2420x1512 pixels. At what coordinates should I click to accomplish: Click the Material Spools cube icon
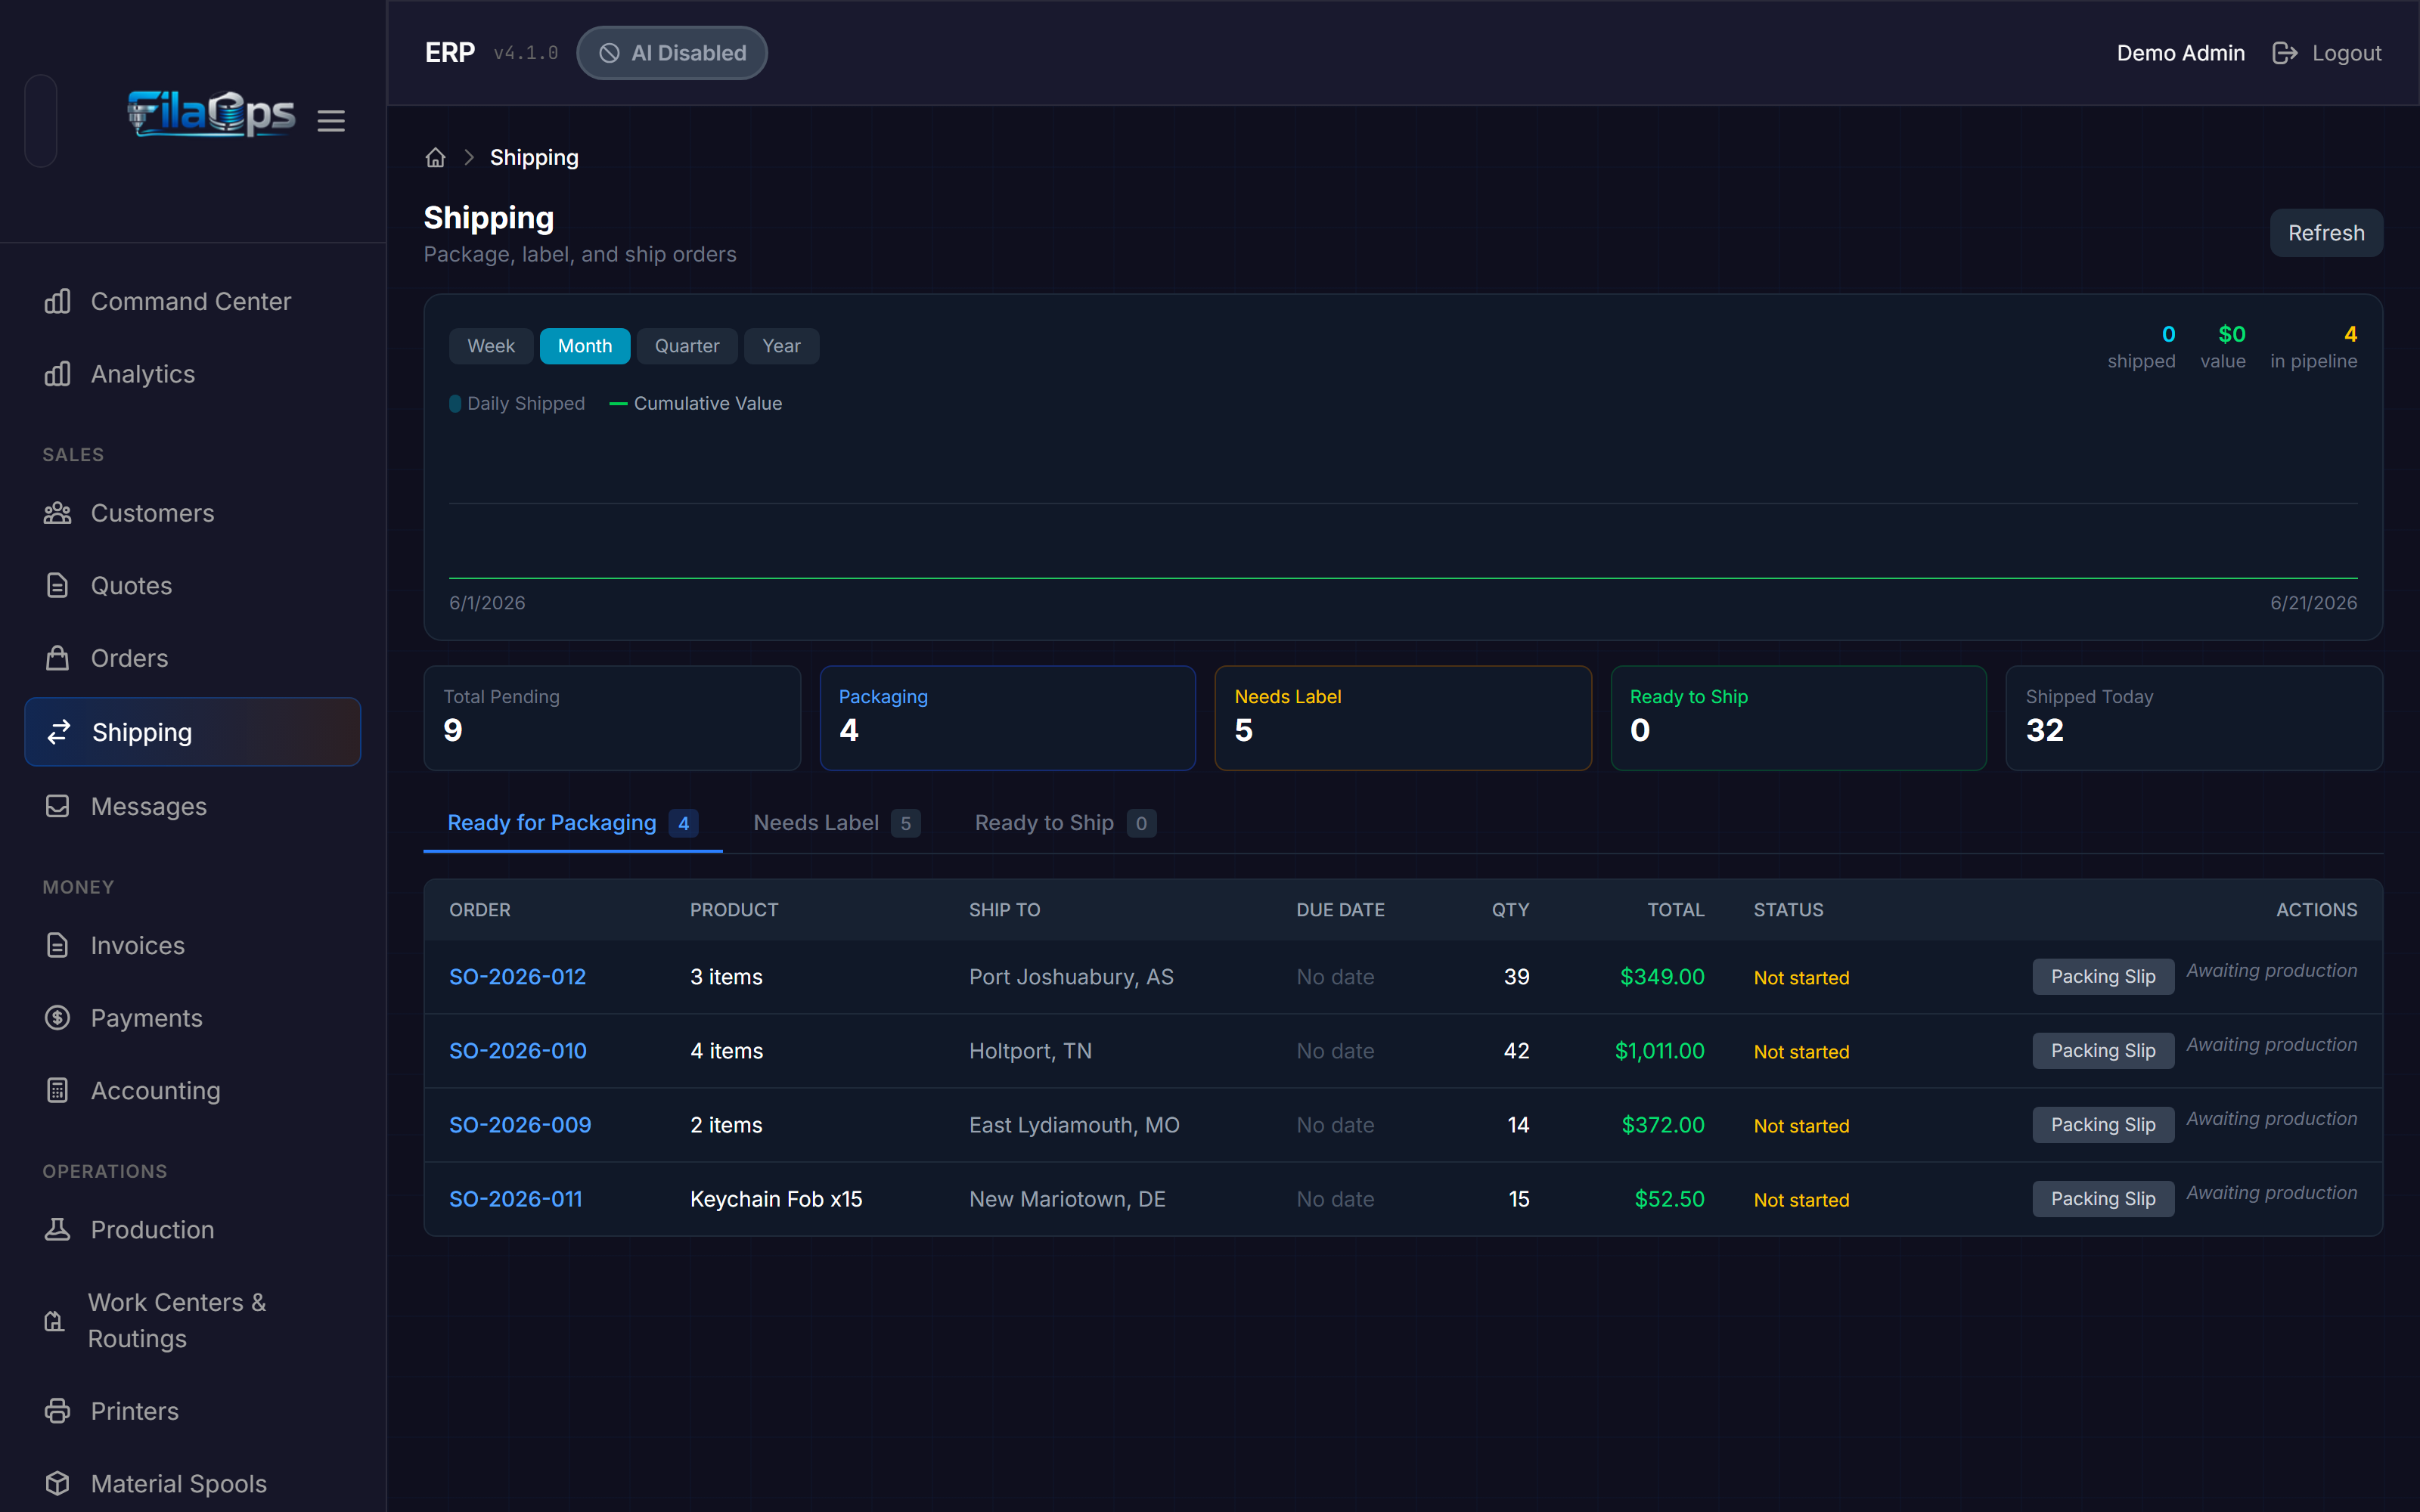(x=58, y=1483)
